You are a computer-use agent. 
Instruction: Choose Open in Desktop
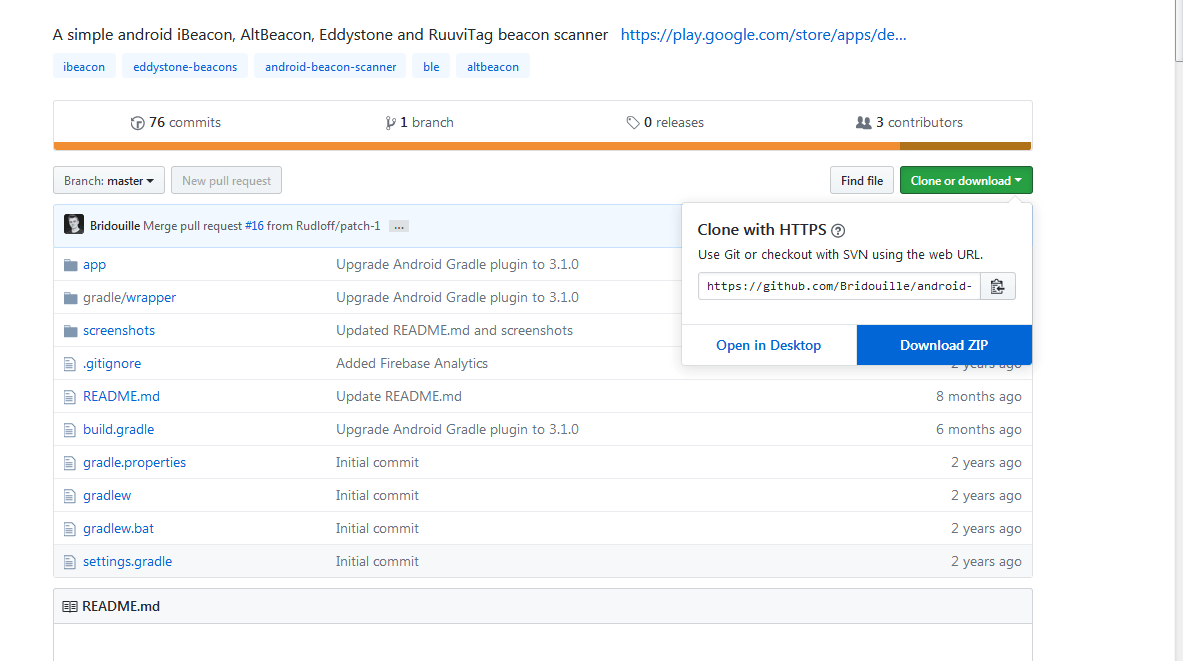point(768,345)
